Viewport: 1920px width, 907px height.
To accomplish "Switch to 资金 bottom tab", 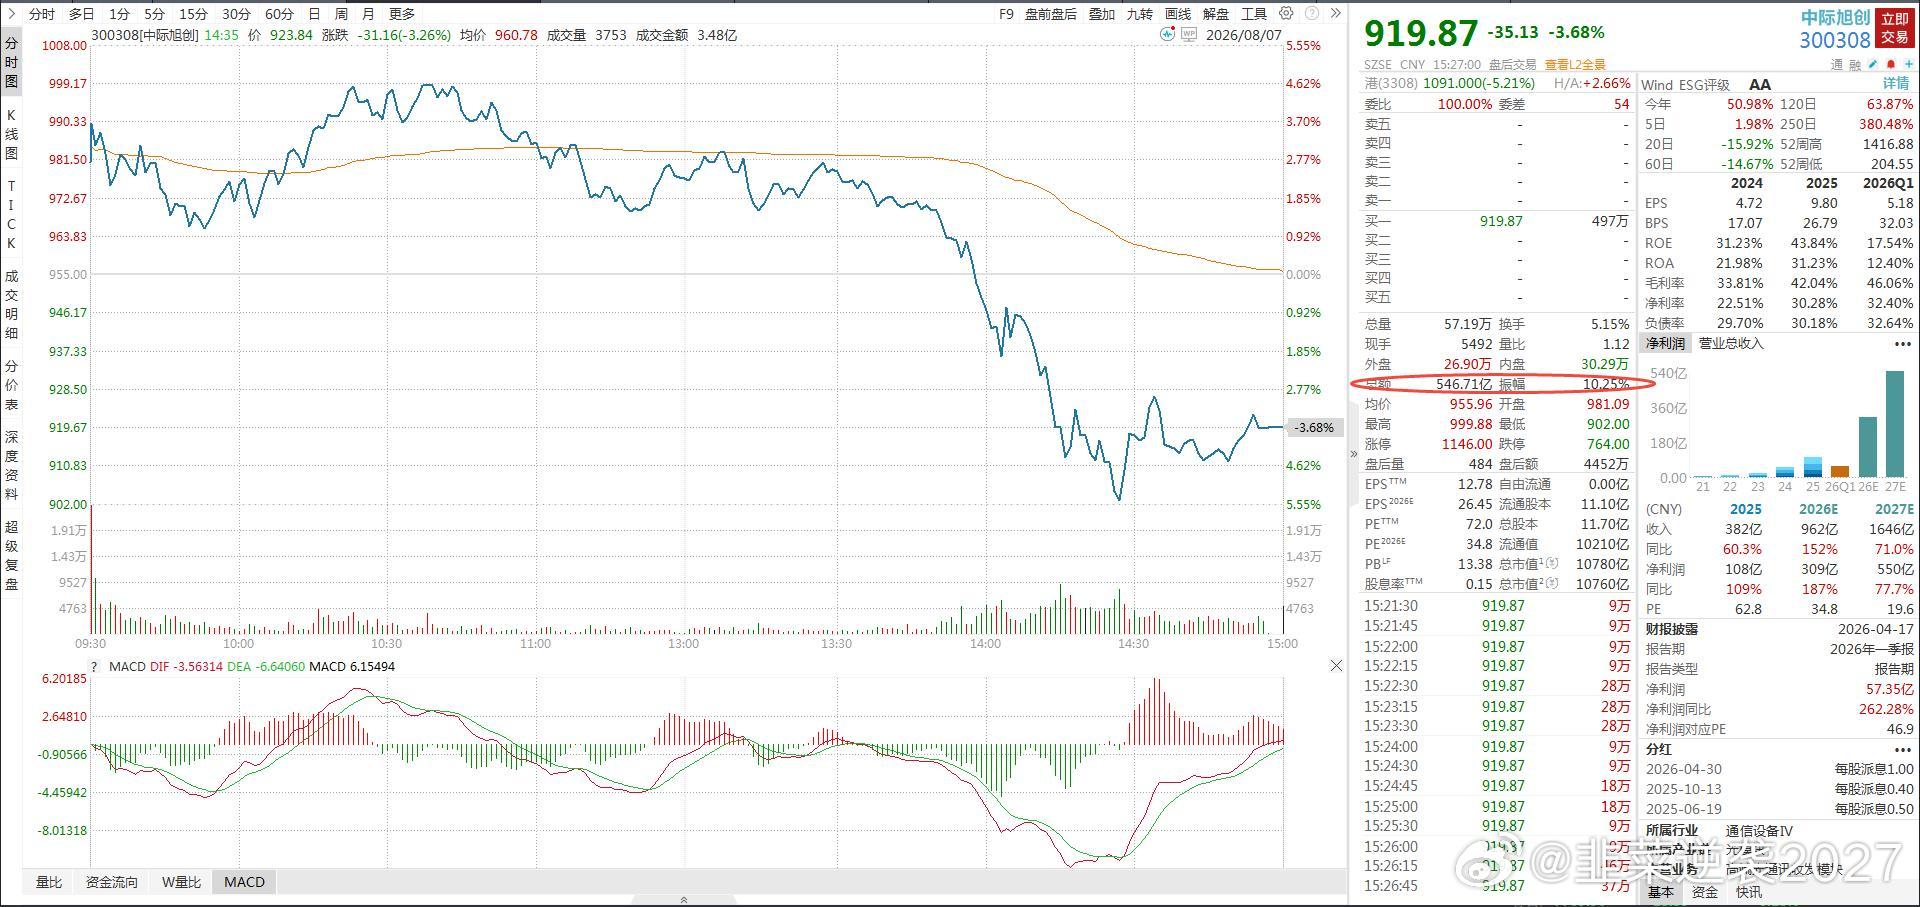I will [x=1705, y=892].
